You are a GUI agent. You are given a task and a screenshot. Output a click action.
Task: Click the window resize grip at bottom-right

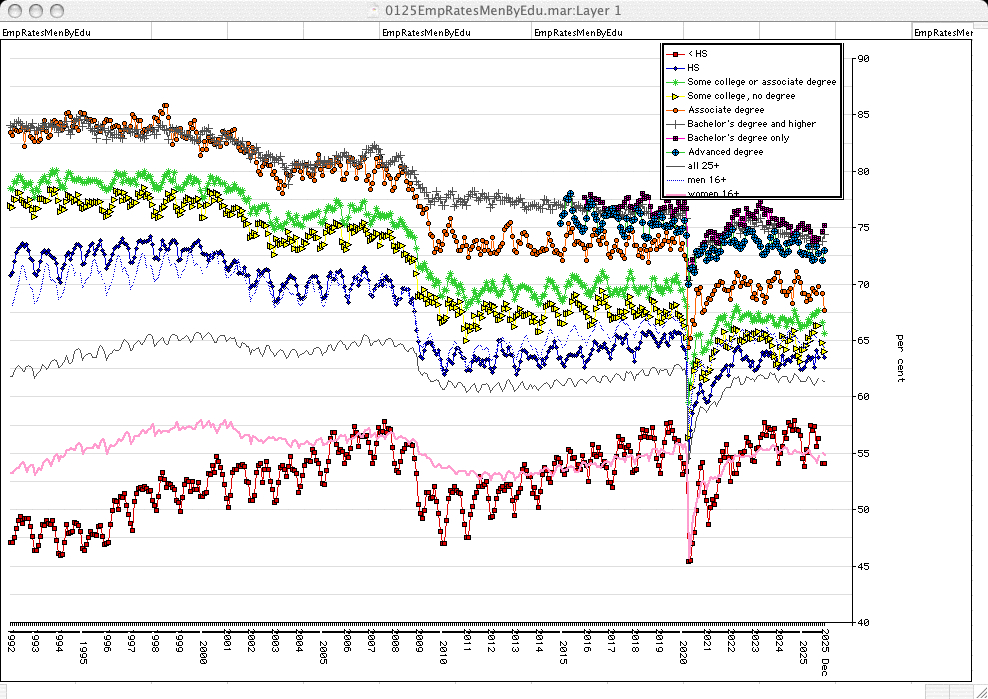(x=979, y=690)
